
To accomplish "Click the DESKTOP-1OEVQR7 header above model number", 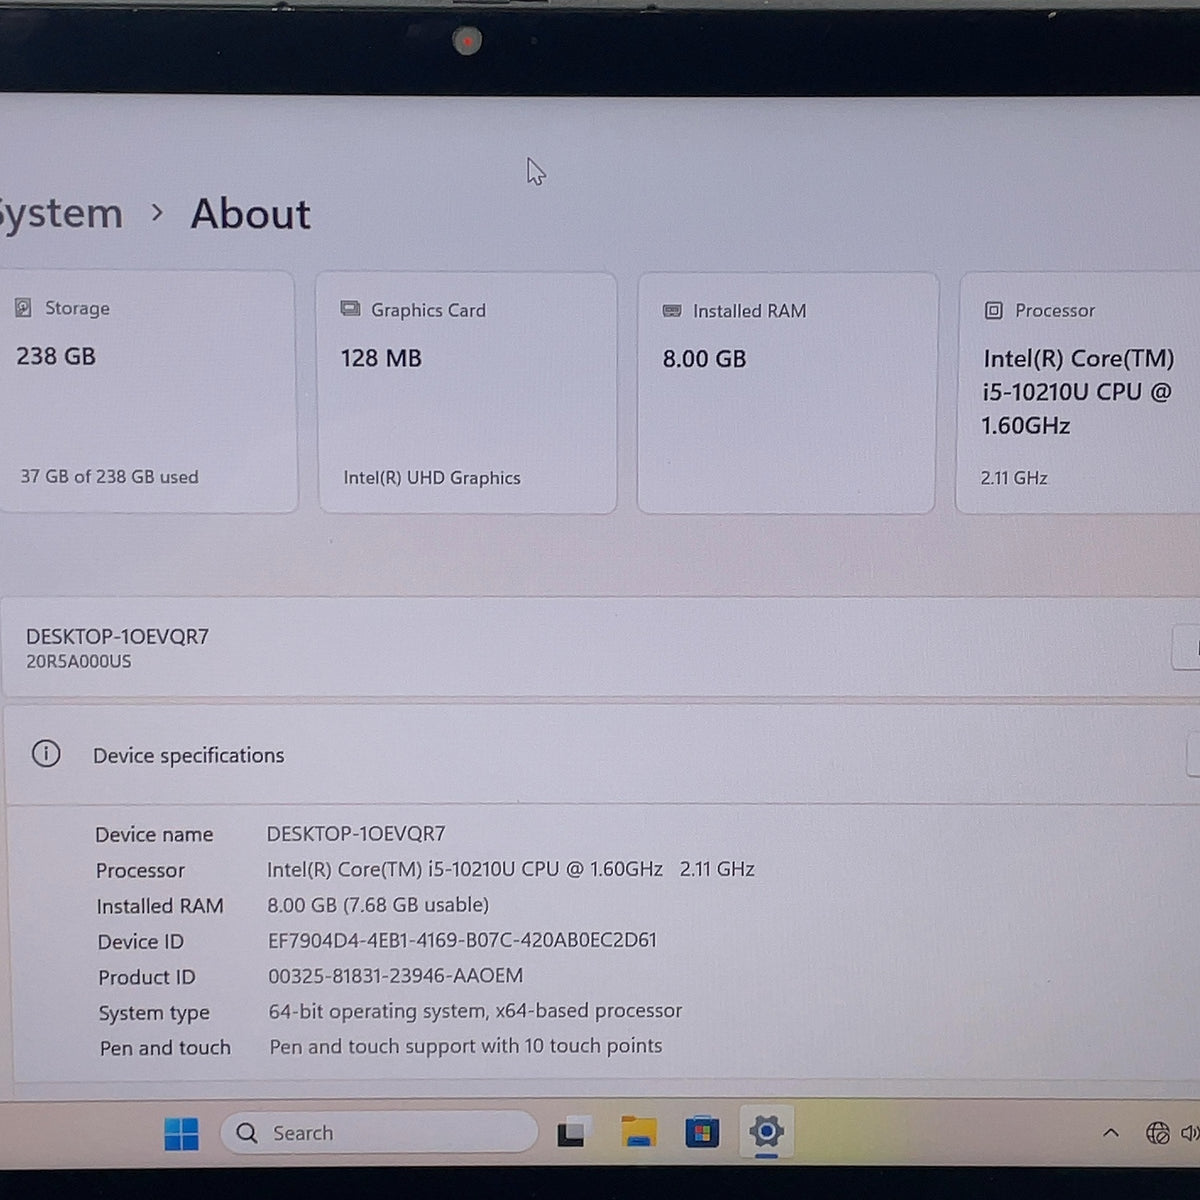I will coord(117,637).
